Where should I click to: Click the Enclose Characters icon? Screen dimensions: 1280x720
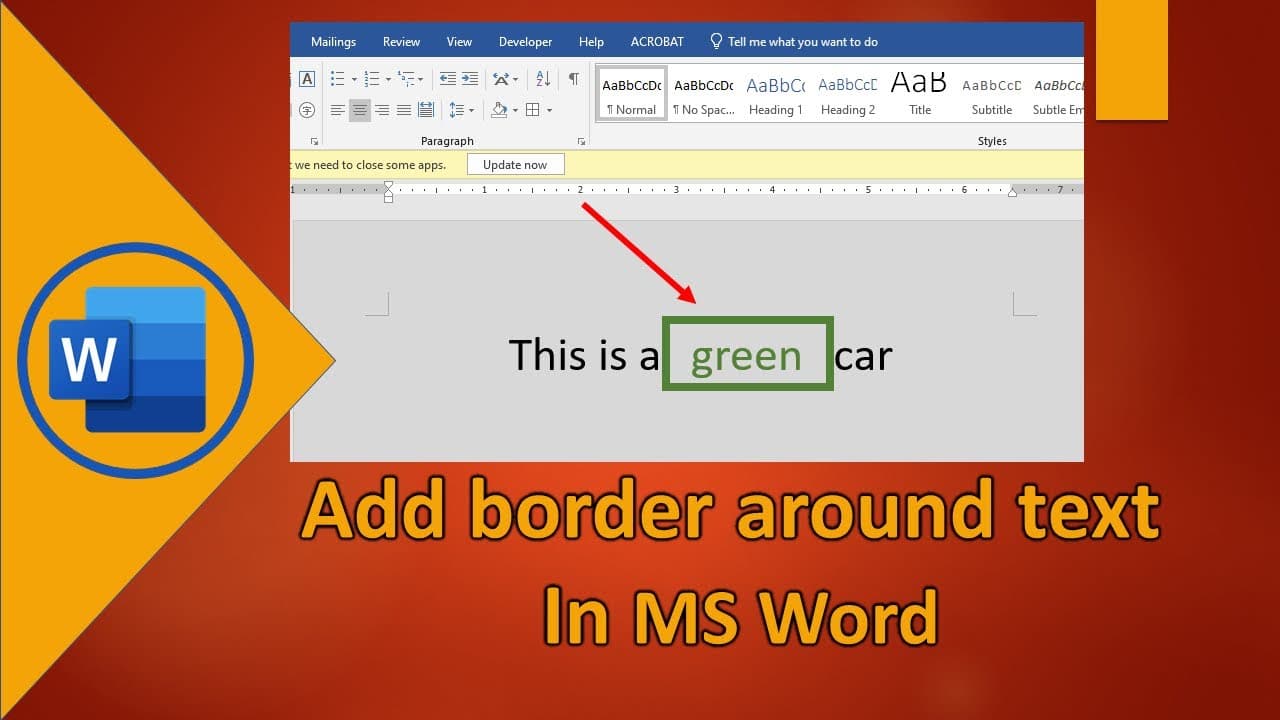click(x=307, y=110)
